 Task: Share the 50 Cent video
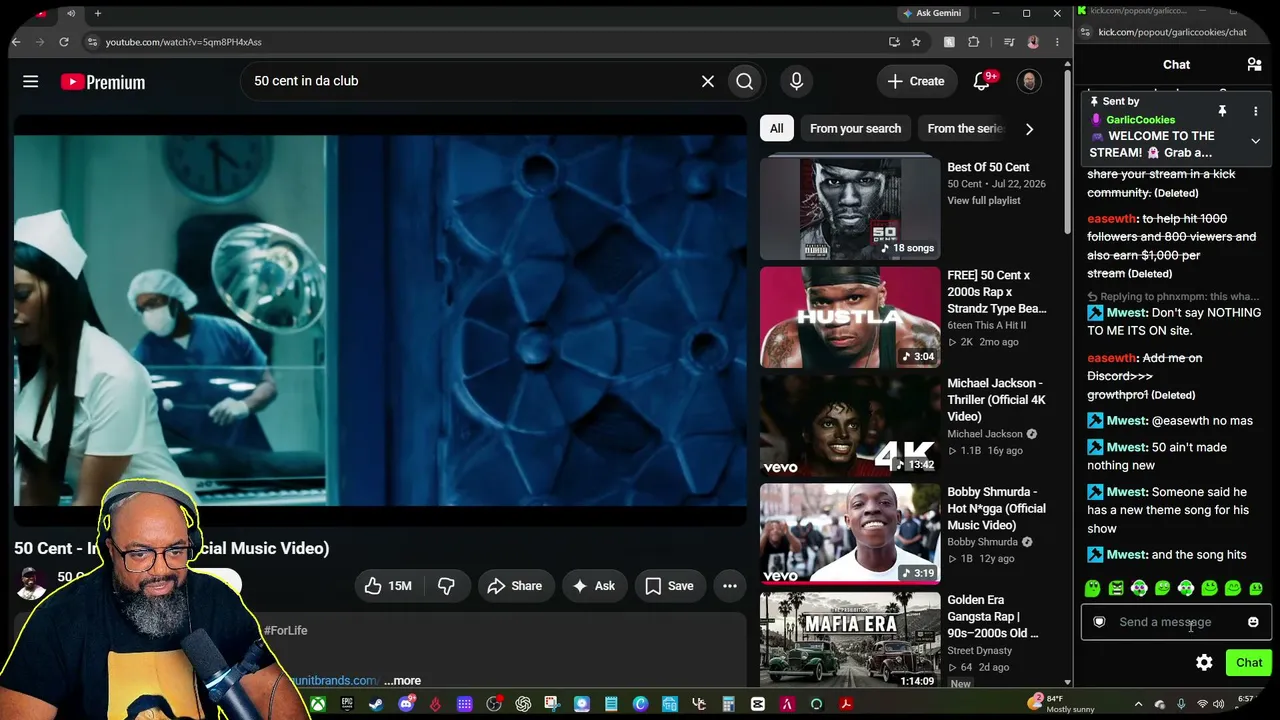tap(514, 586)
